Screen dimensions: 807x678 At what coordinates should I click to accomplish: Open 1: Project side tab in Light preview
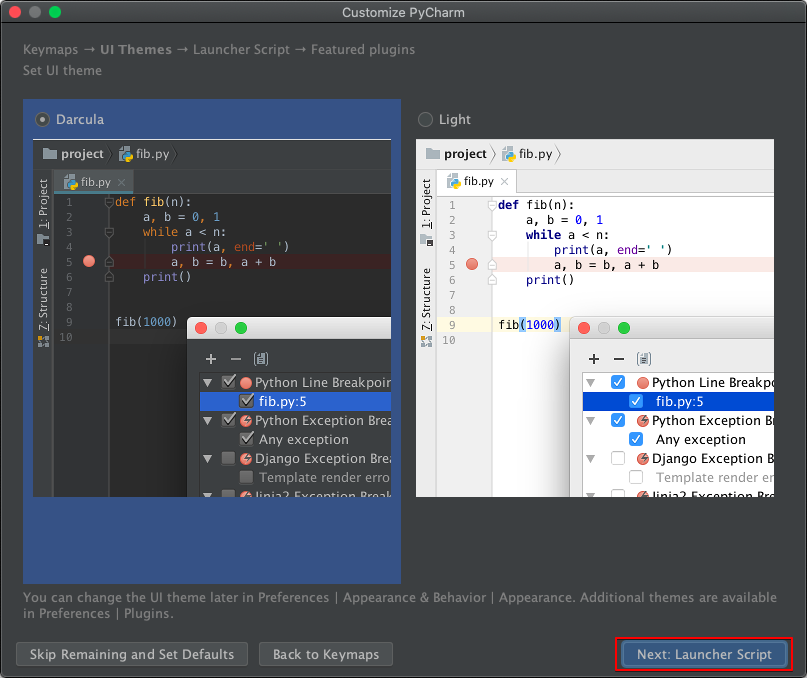426,203
